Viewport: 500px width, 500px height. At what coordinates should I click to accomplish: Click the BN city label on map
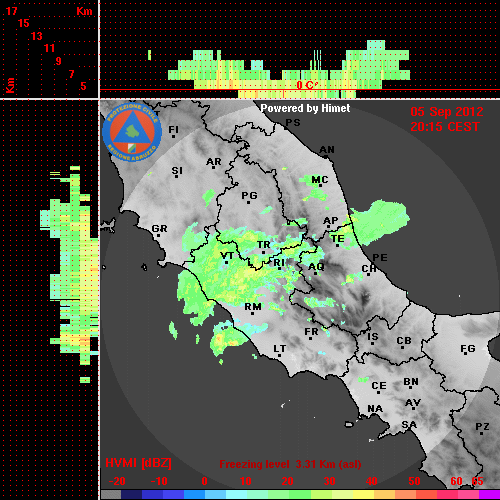pos(411,382)
